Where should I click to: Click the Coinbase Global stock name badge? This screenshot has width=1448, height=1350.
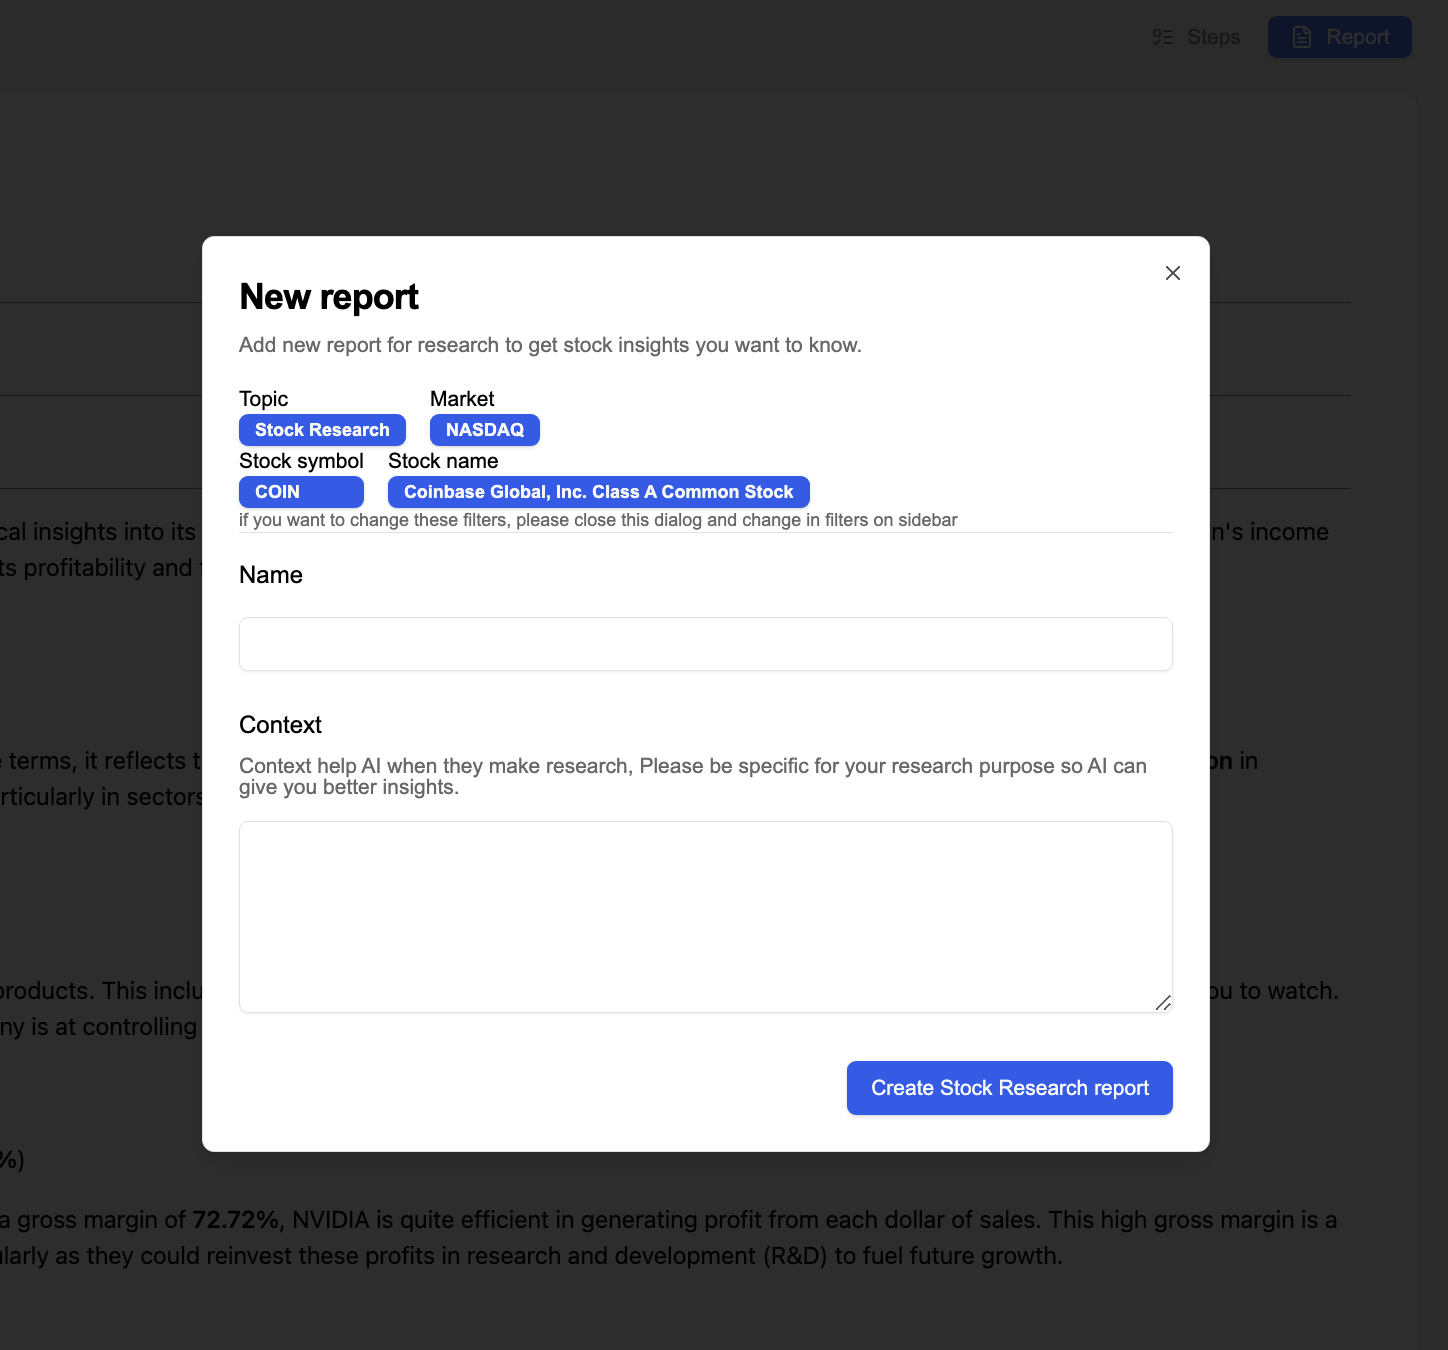599,492
